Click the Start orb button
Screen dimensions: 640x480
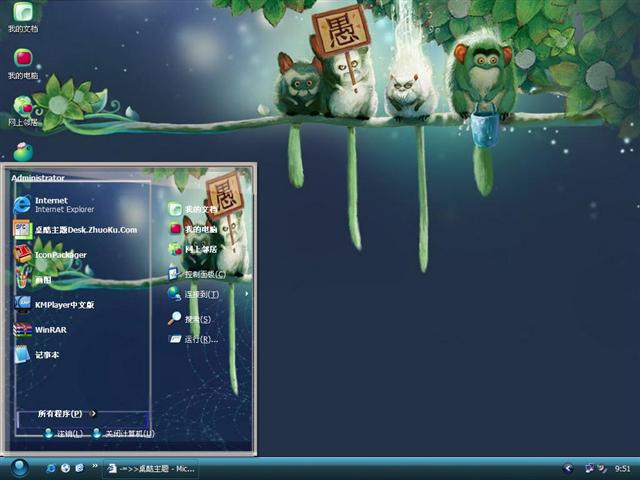(x=19, y=468)
